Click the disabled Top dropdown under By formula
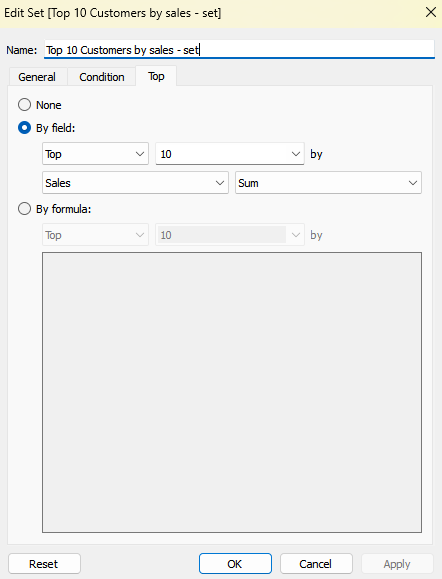Image resolution: width=442 pixels, height=579 pixels. tap(95, 235)
